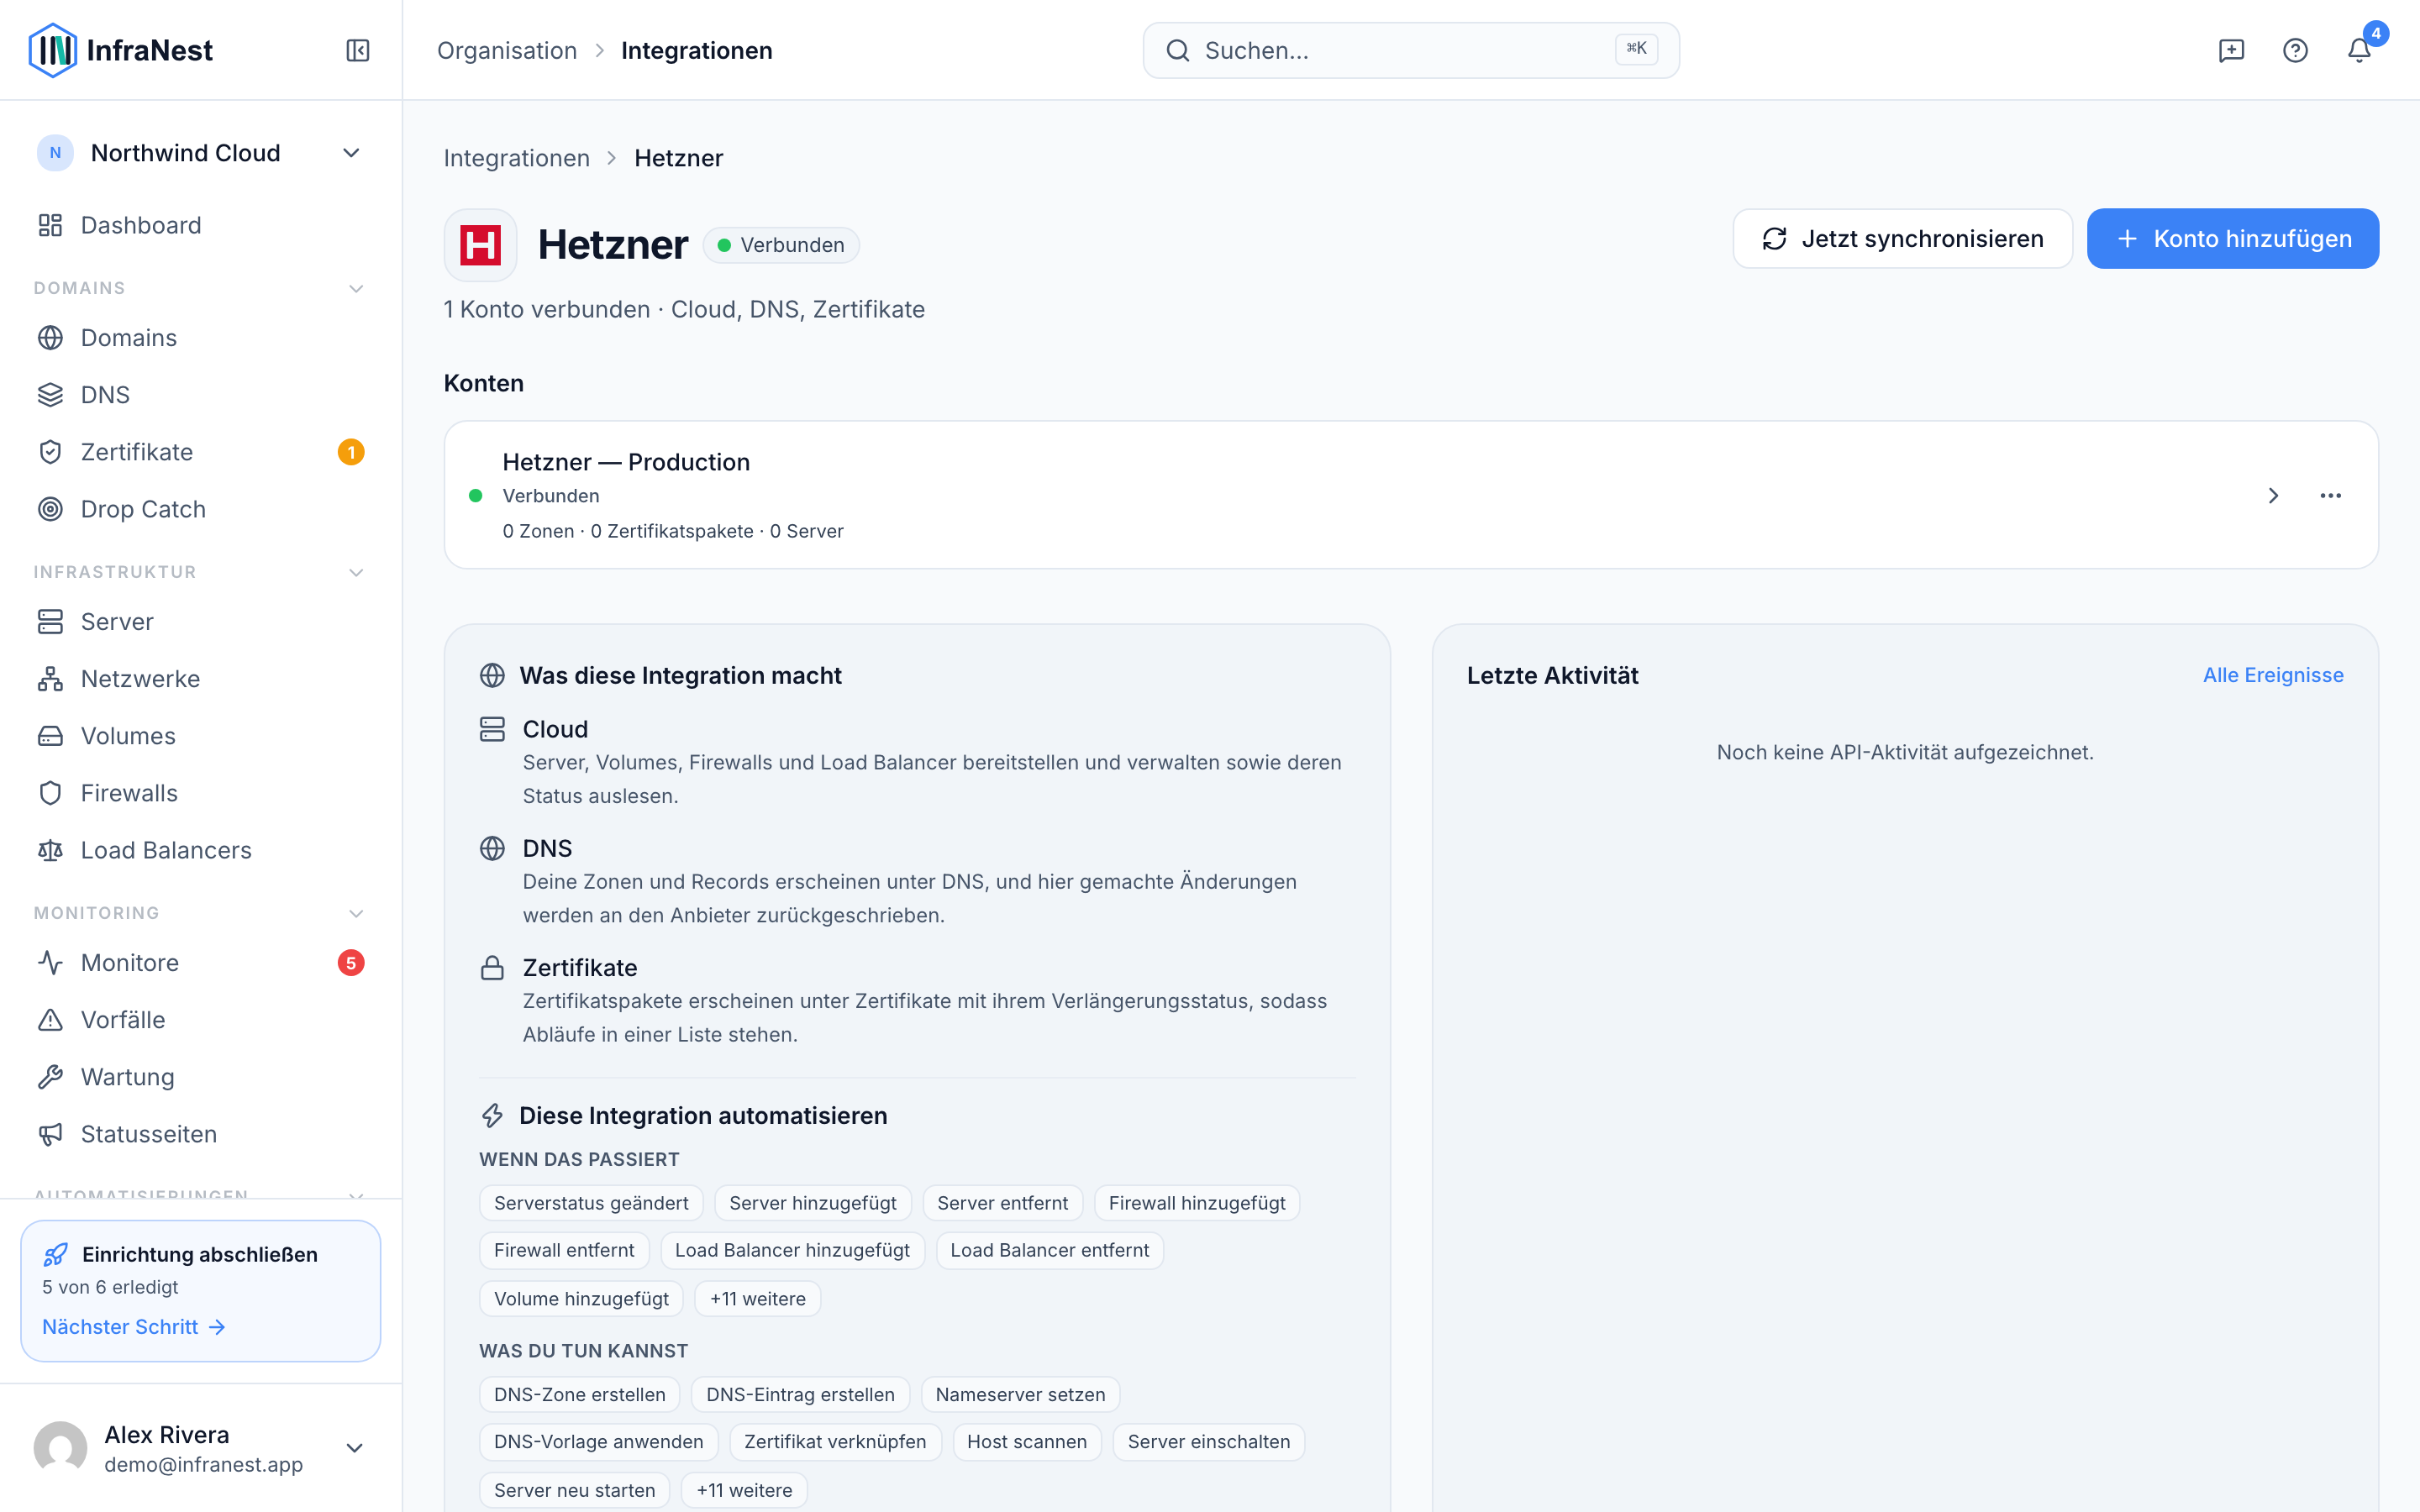This screenshot has width=2420, height=1512.
Task: Select the Serverstatus geändert trigger chip
Action: (x=591, y=1203)
